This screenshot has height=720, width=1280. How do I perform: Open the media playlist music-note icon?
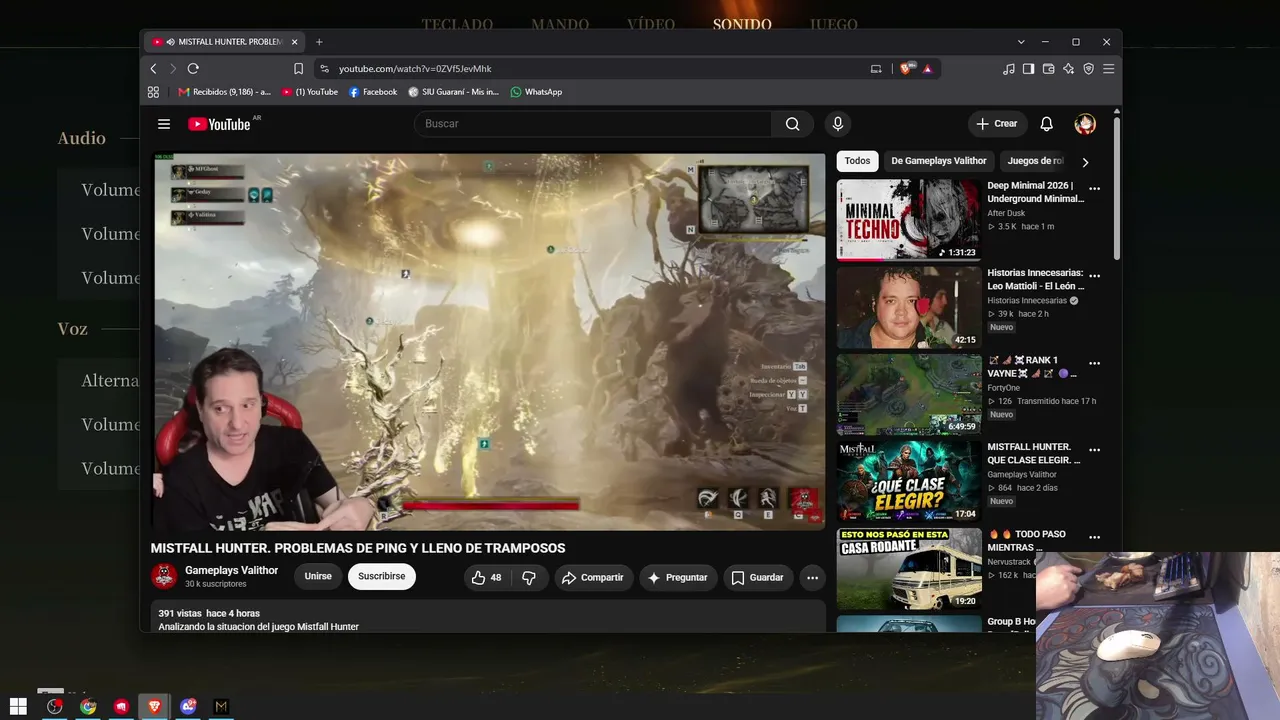coord(1008,69)
